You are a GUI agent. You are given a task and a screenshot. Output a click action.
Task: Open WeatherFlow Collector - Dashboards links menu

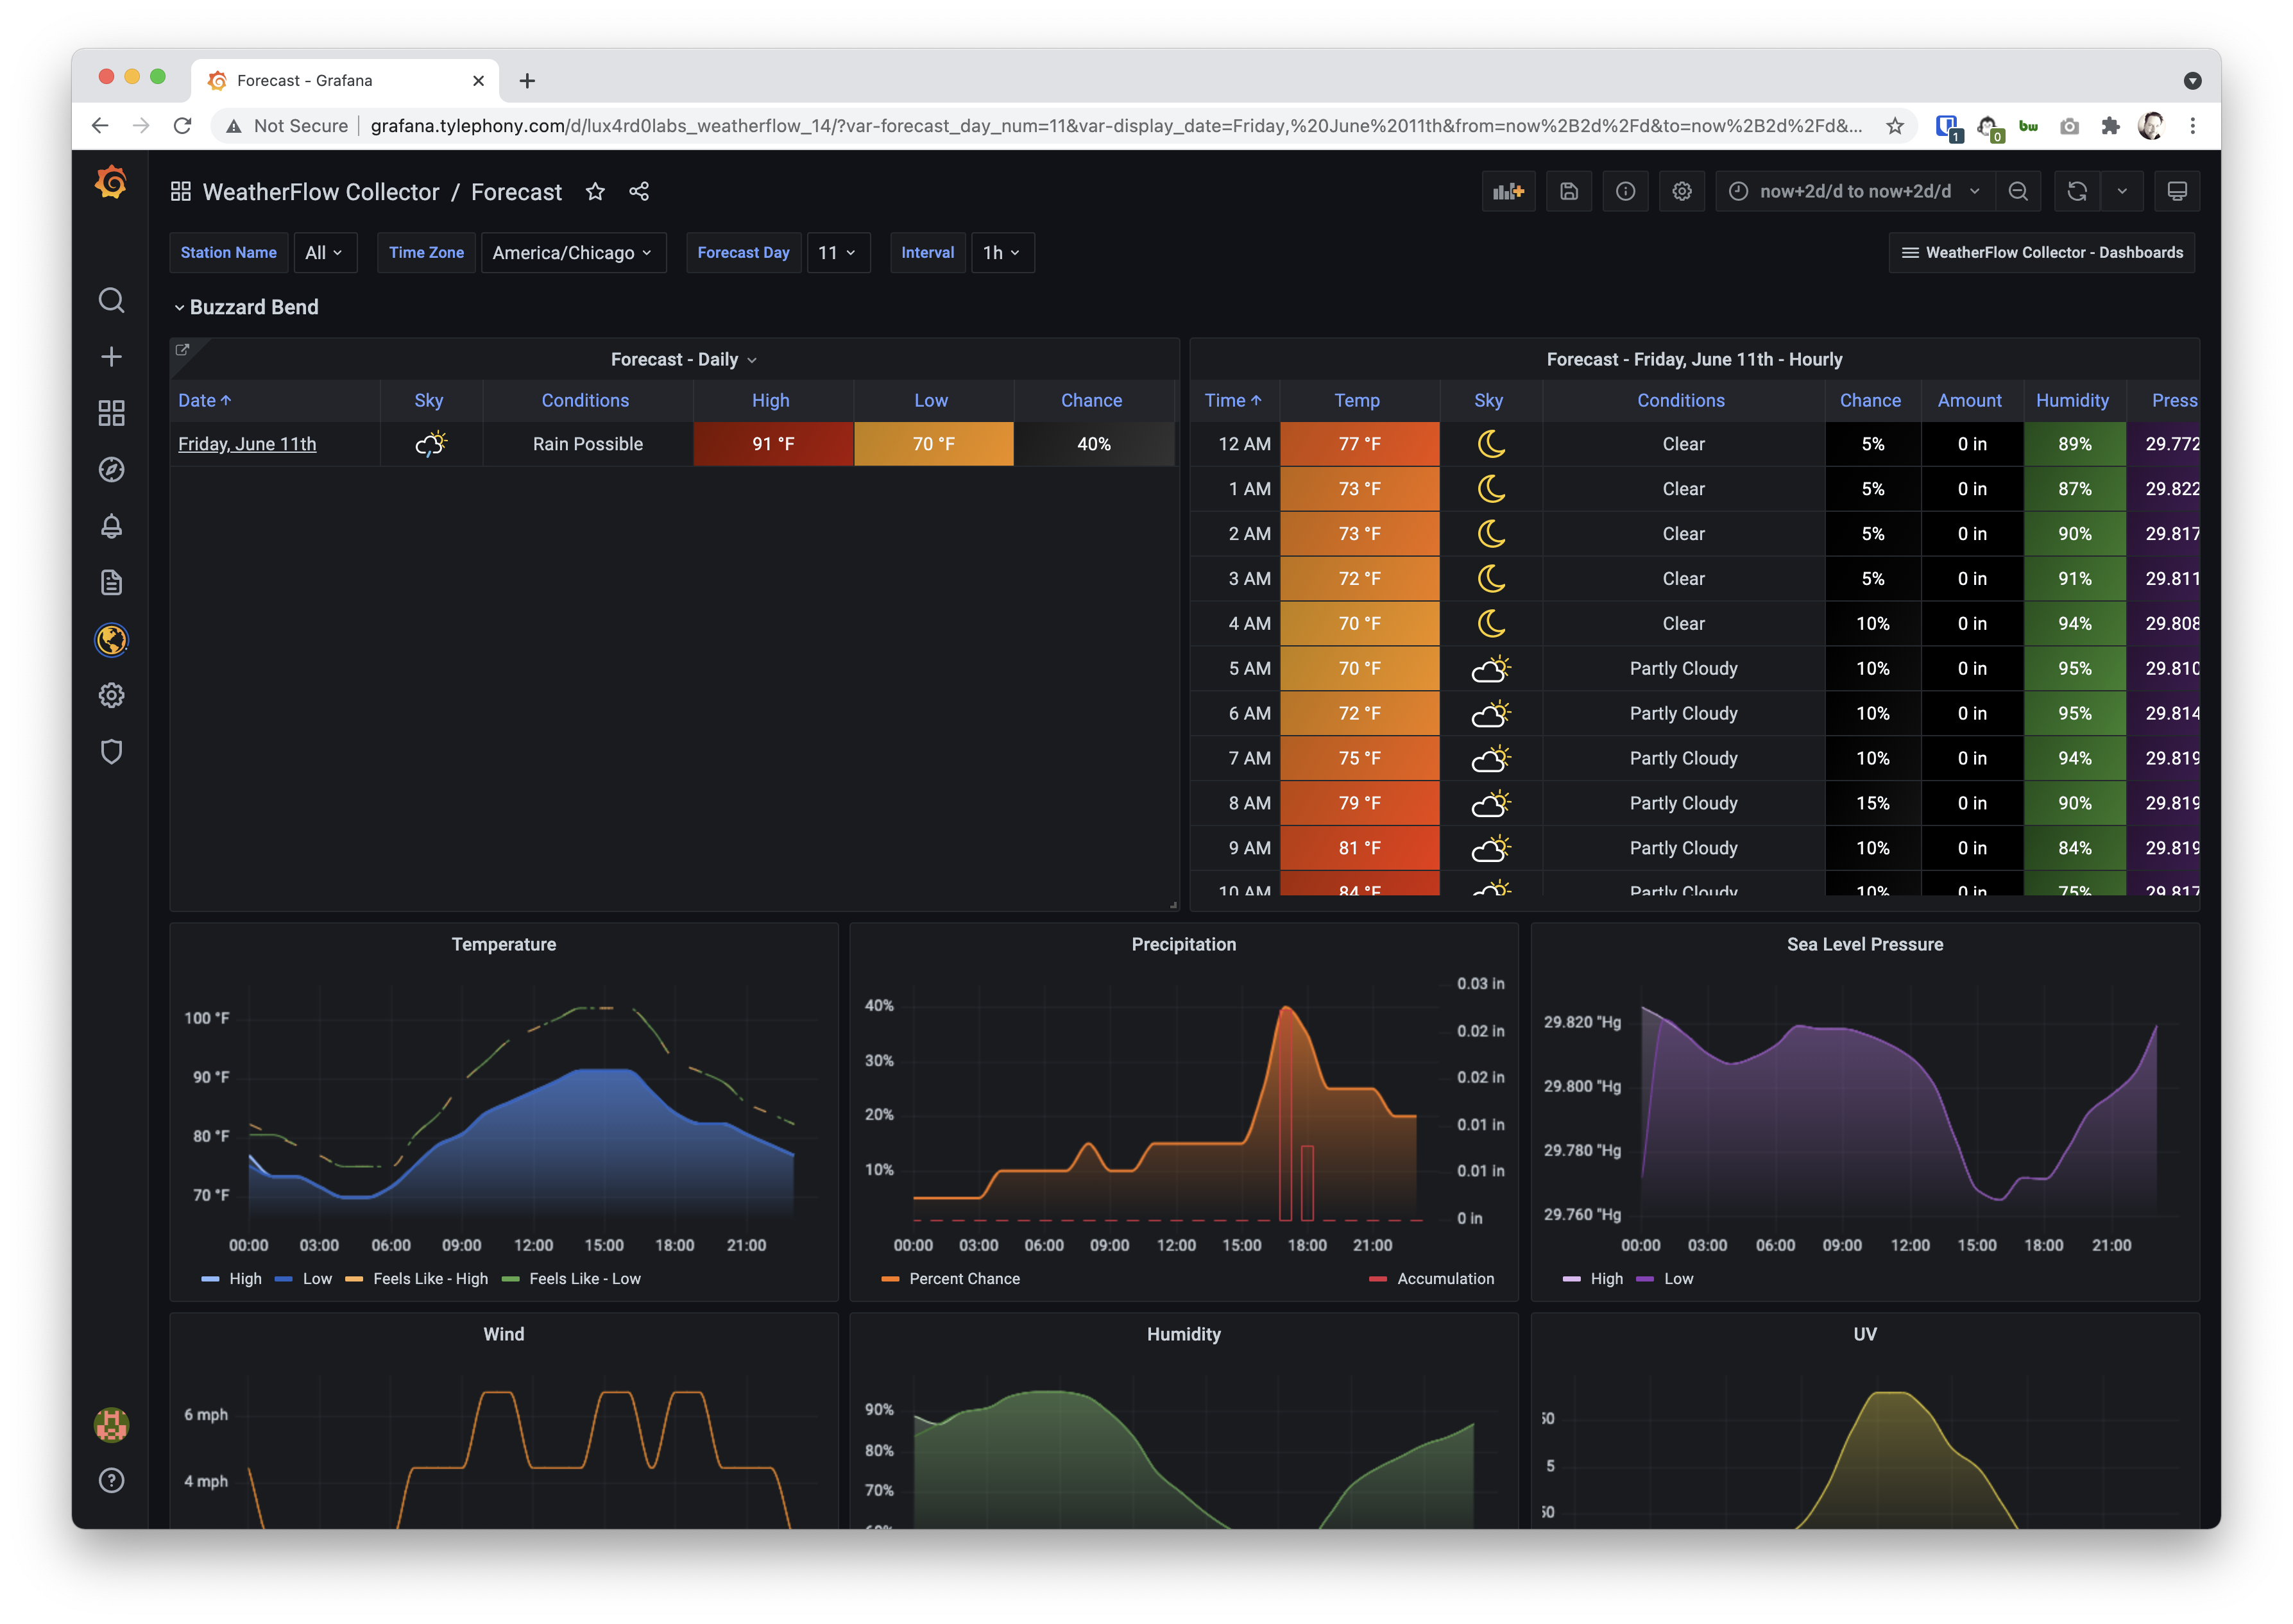(2041, 253)
